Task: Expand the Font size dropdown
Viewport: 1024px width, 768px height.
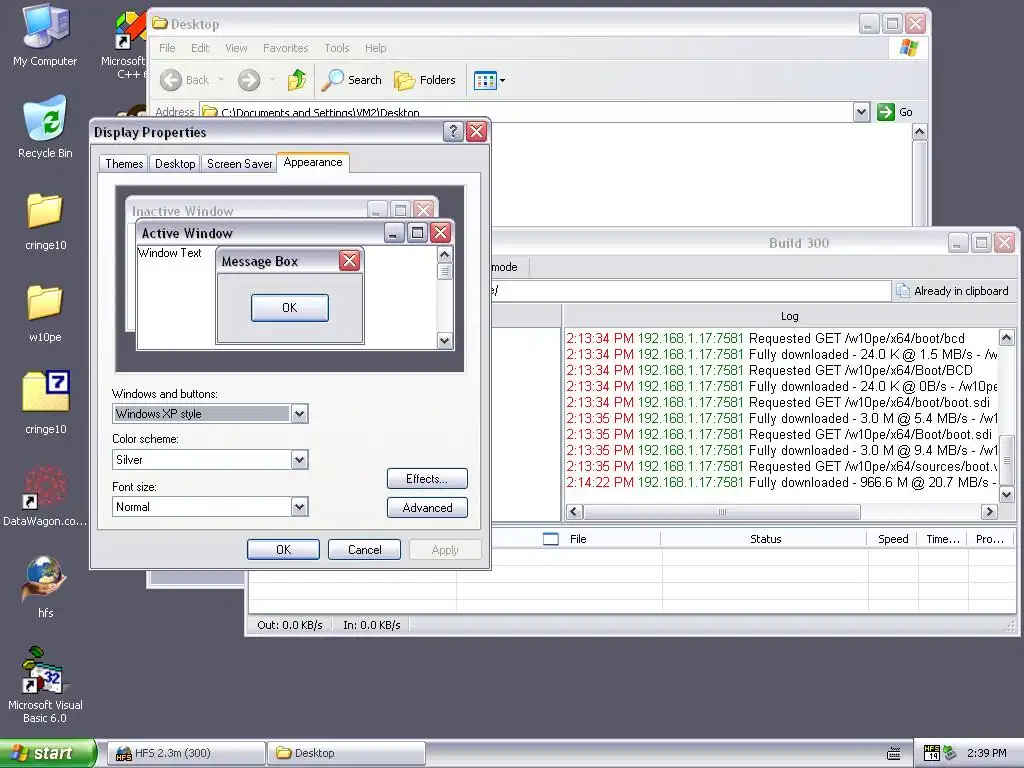Action: [299, 507]
